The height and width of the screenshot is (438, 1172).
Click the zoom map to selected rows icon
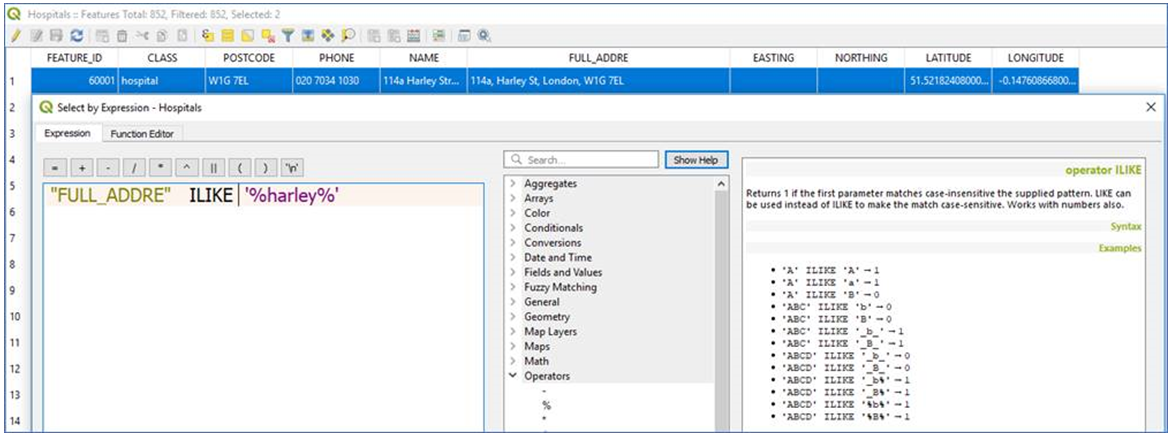(348, 35)
